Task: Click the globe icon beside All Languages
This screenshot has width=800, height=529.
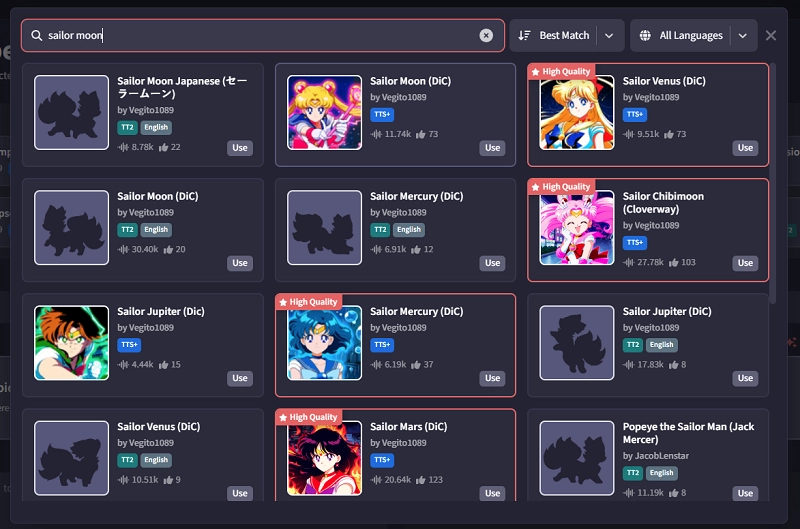Action: pyautogui.click(x=645, y=35)
